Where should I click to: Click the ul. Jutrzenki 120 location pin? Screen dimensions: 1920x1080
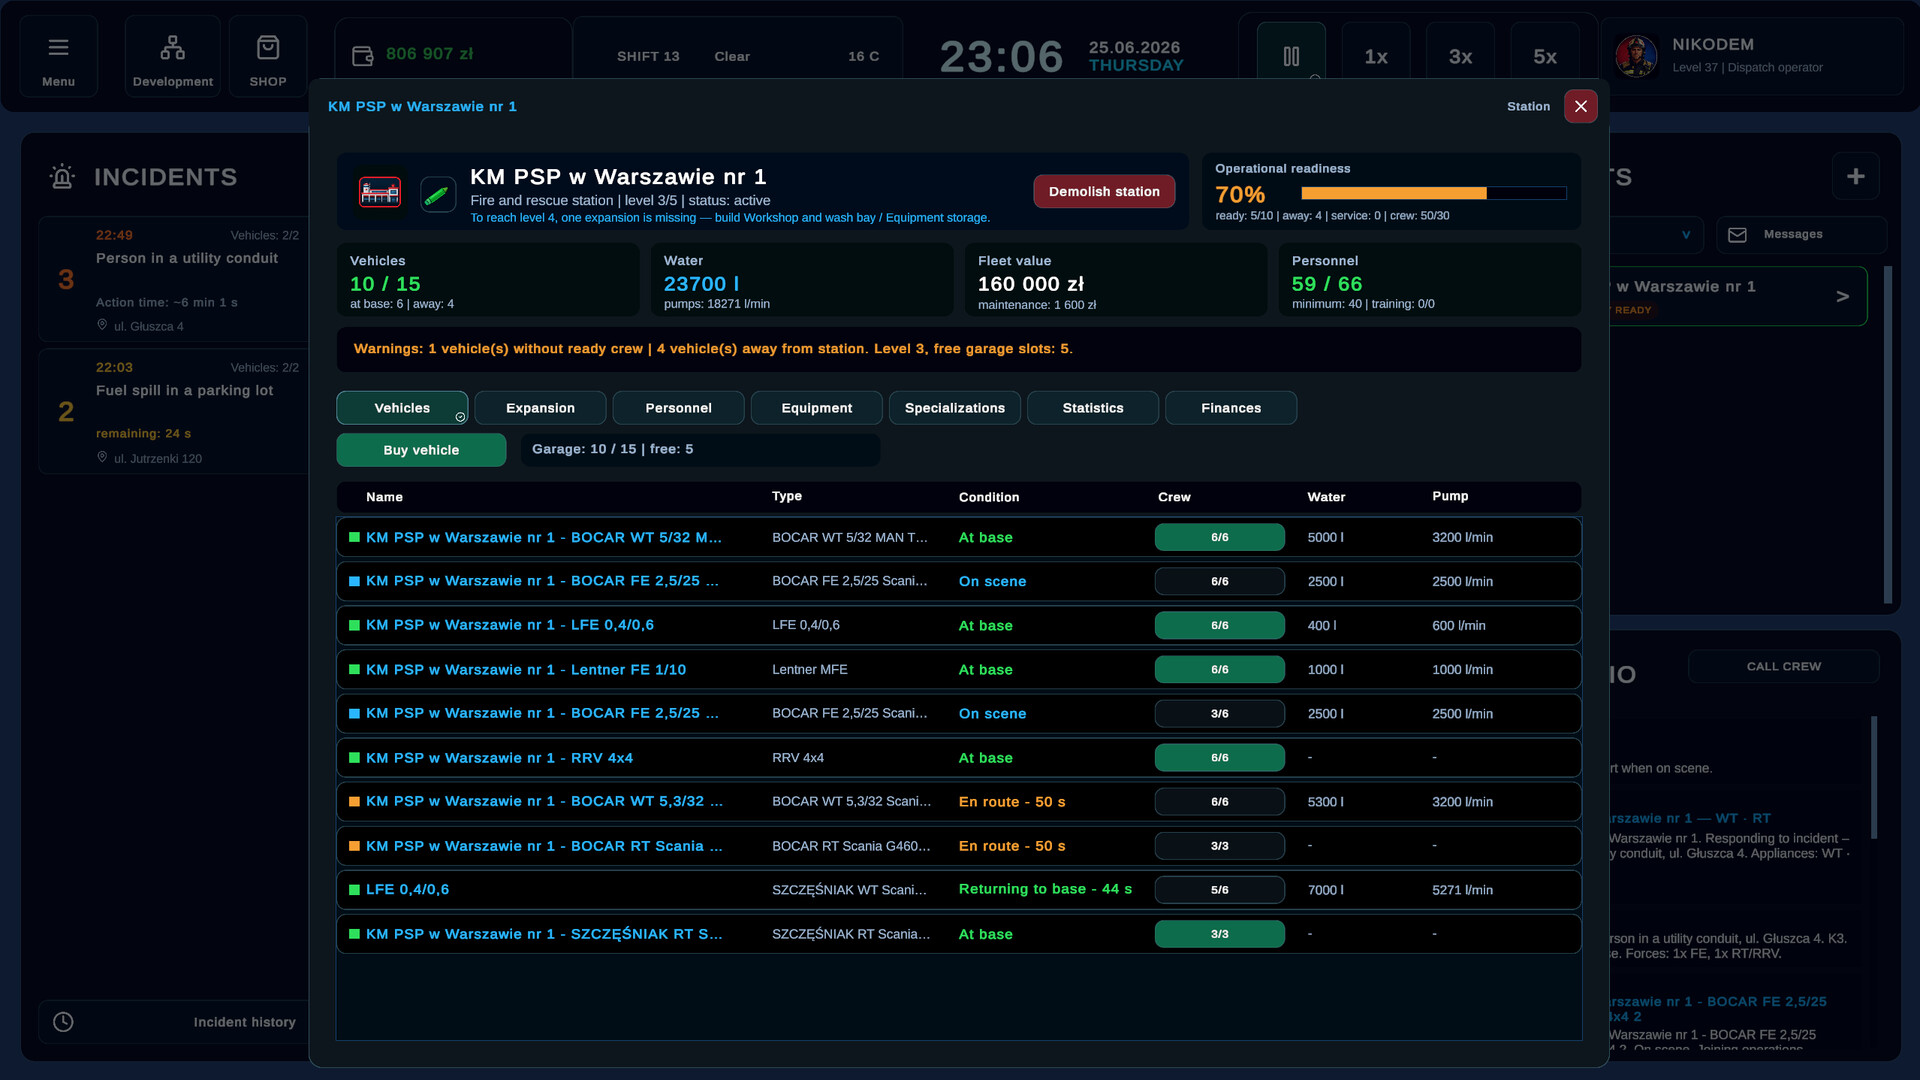pos(102,457)
